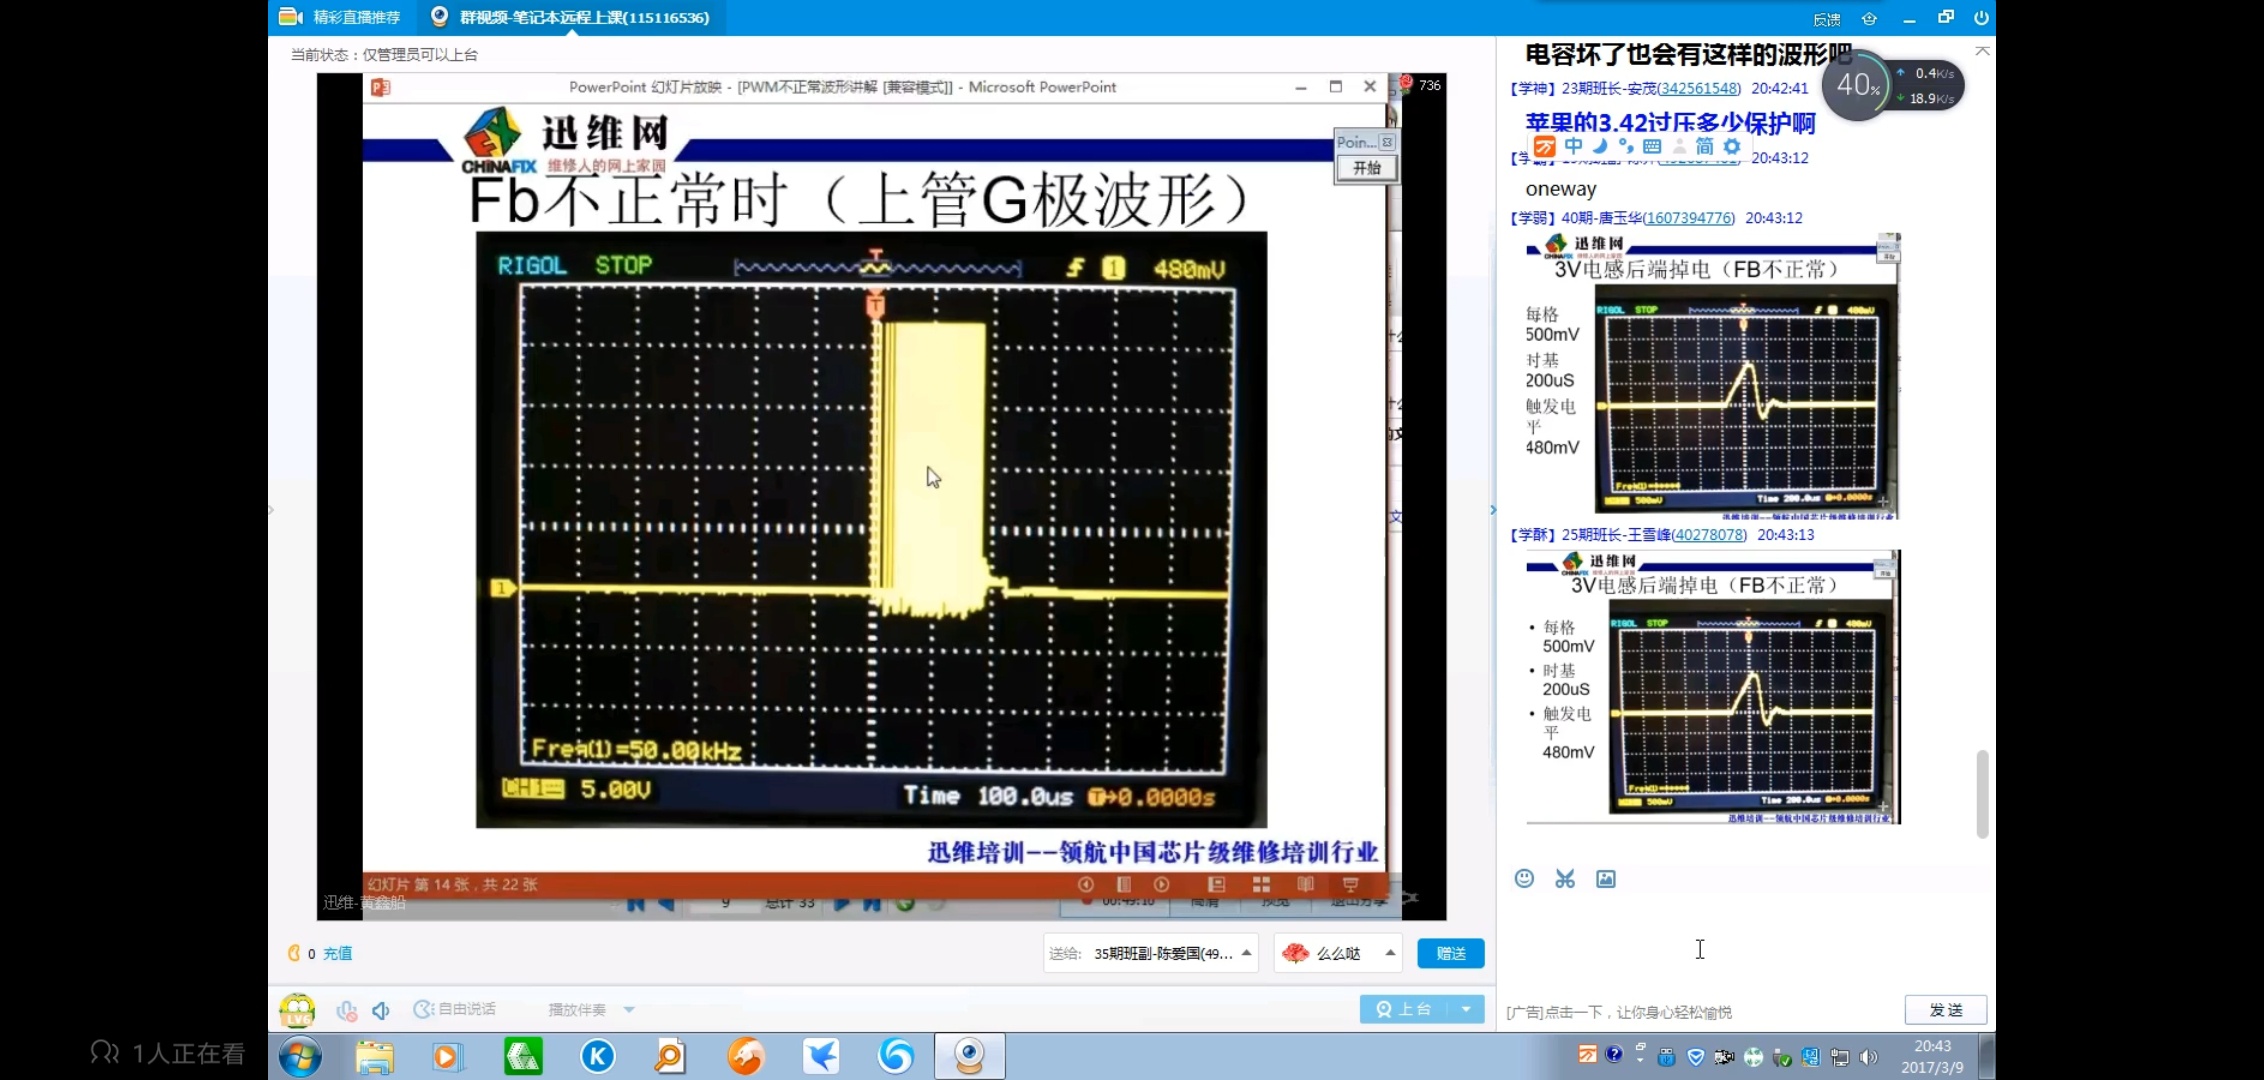Open Sogou browser from the taskbar
This screenshot has width=2264, height=1080.
[x=896, y=1057]
